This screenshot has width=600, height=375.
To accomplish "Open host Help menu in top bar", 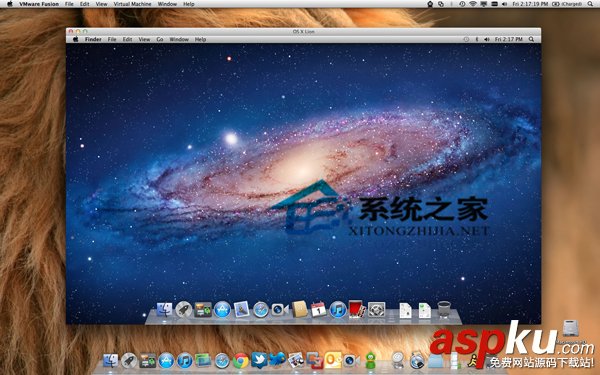I will coord(189,4).
